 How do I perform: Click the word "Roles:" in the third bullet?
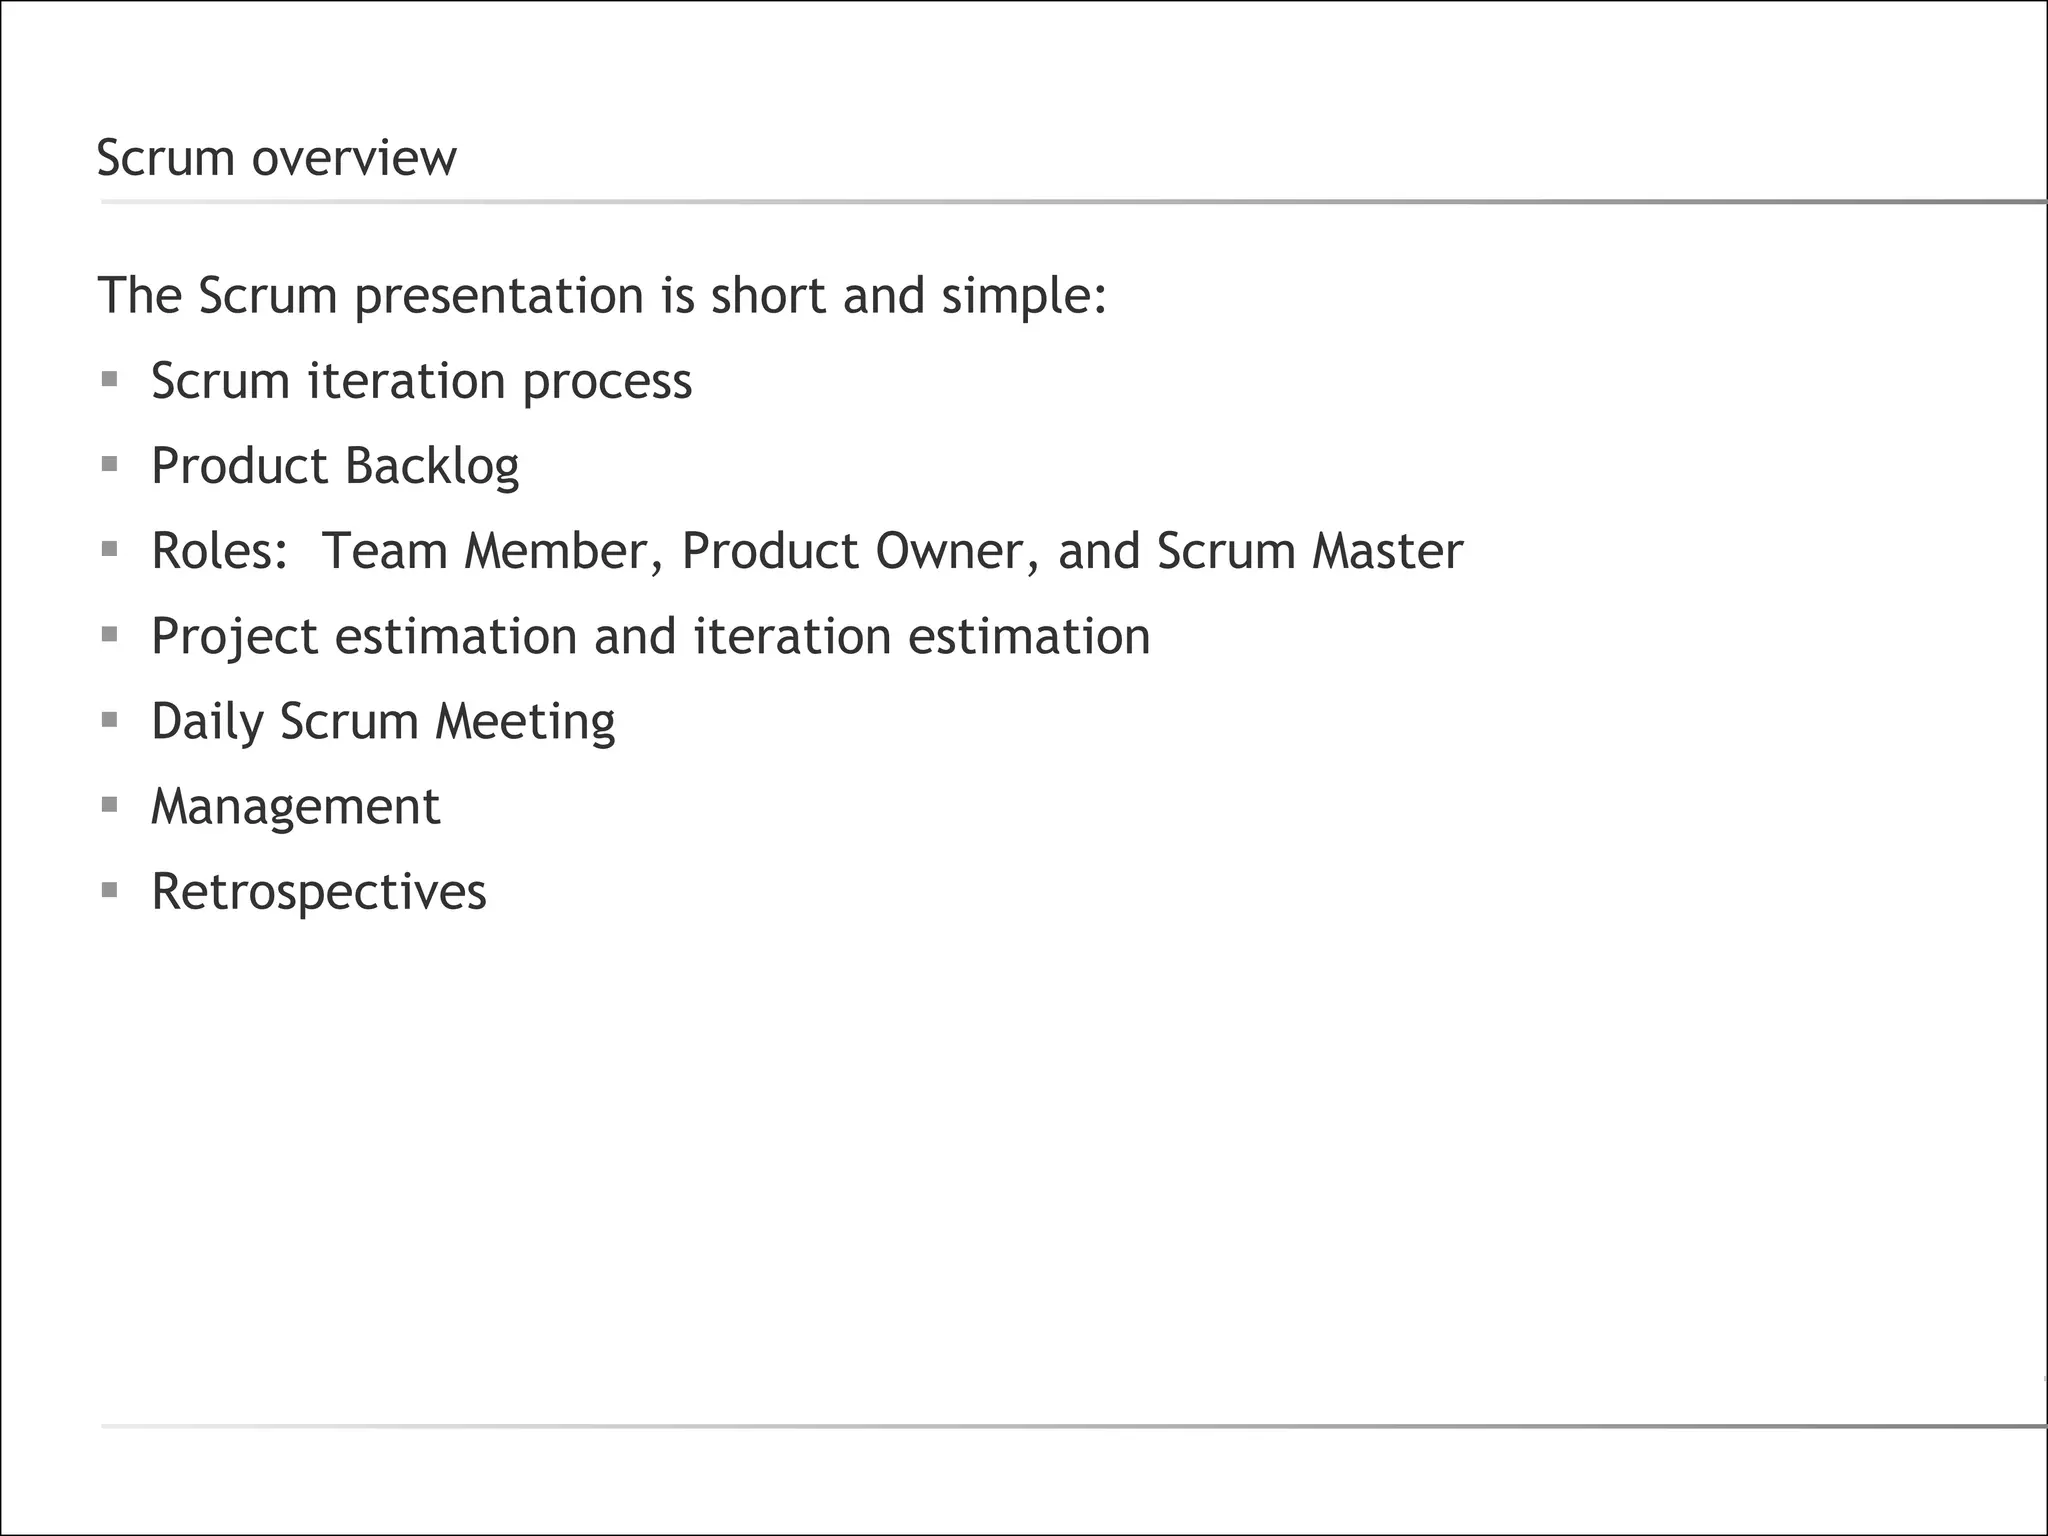(x=219, y=551)
